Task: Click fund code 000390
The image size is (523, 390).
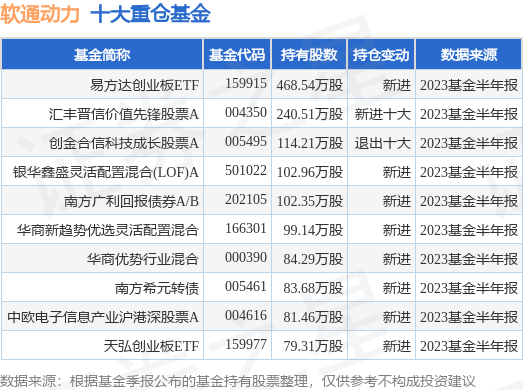Action: [246, 258]
